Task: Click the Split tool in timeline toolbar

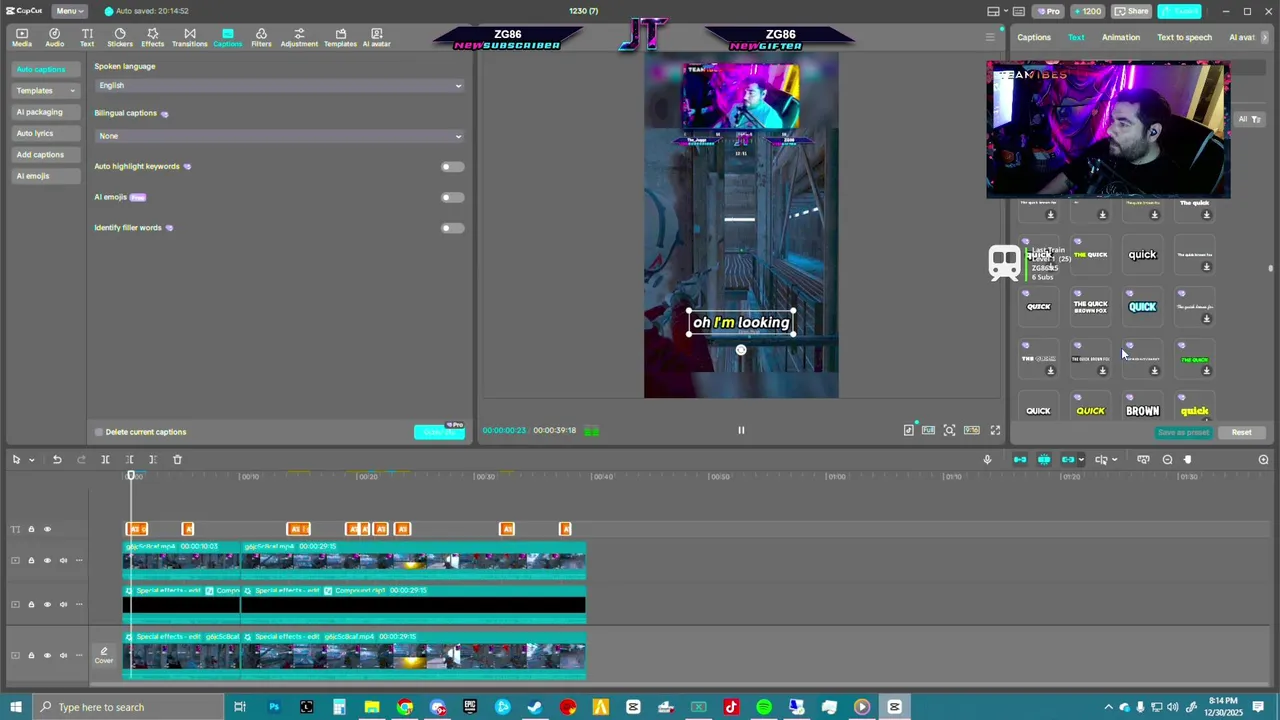Action: [105, 459]
